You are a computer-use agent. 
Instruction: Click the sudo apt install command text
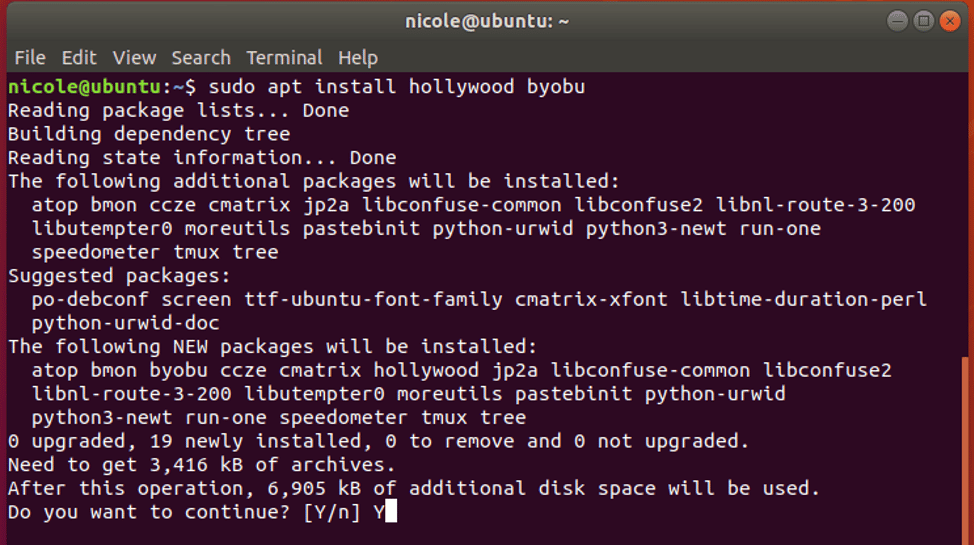point(396,86)
